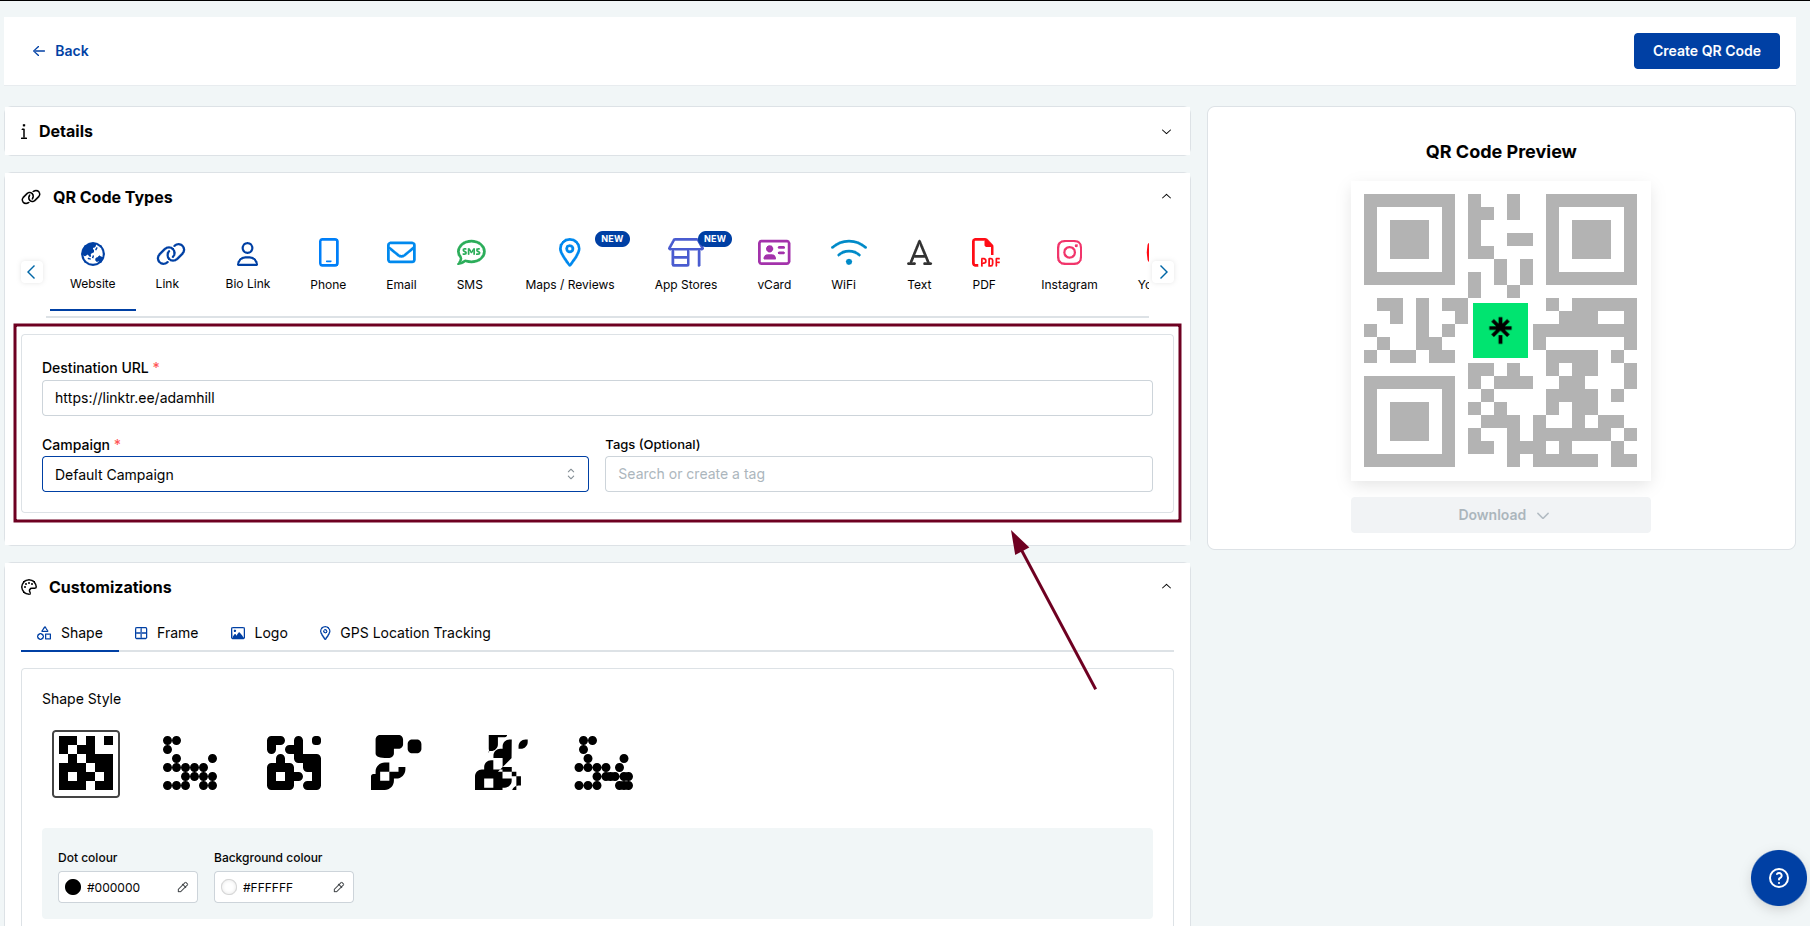Open the GPS Location Tracking tab

404,632
